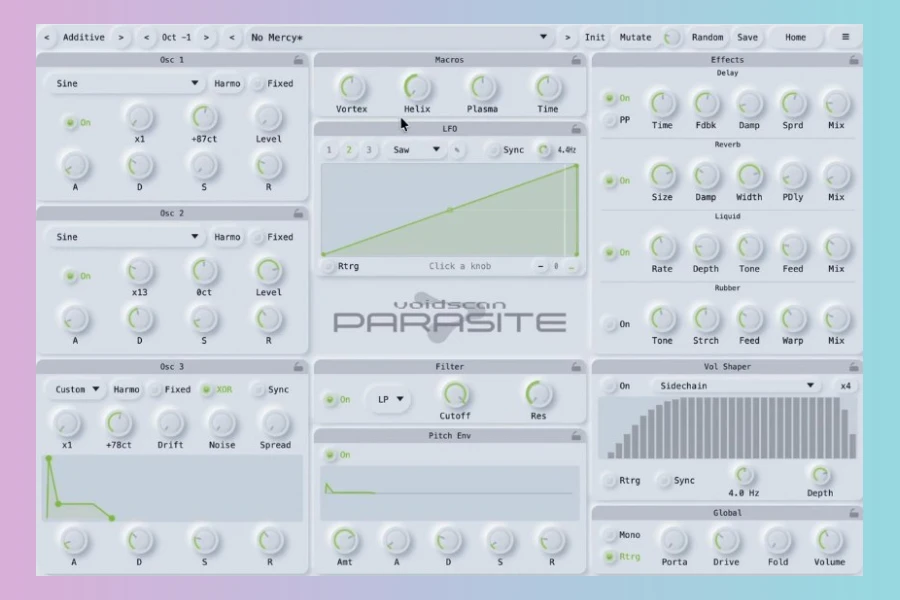Viewport: 900px width, 600px height.
Task: Click the Mutate button
Action: 635,37
